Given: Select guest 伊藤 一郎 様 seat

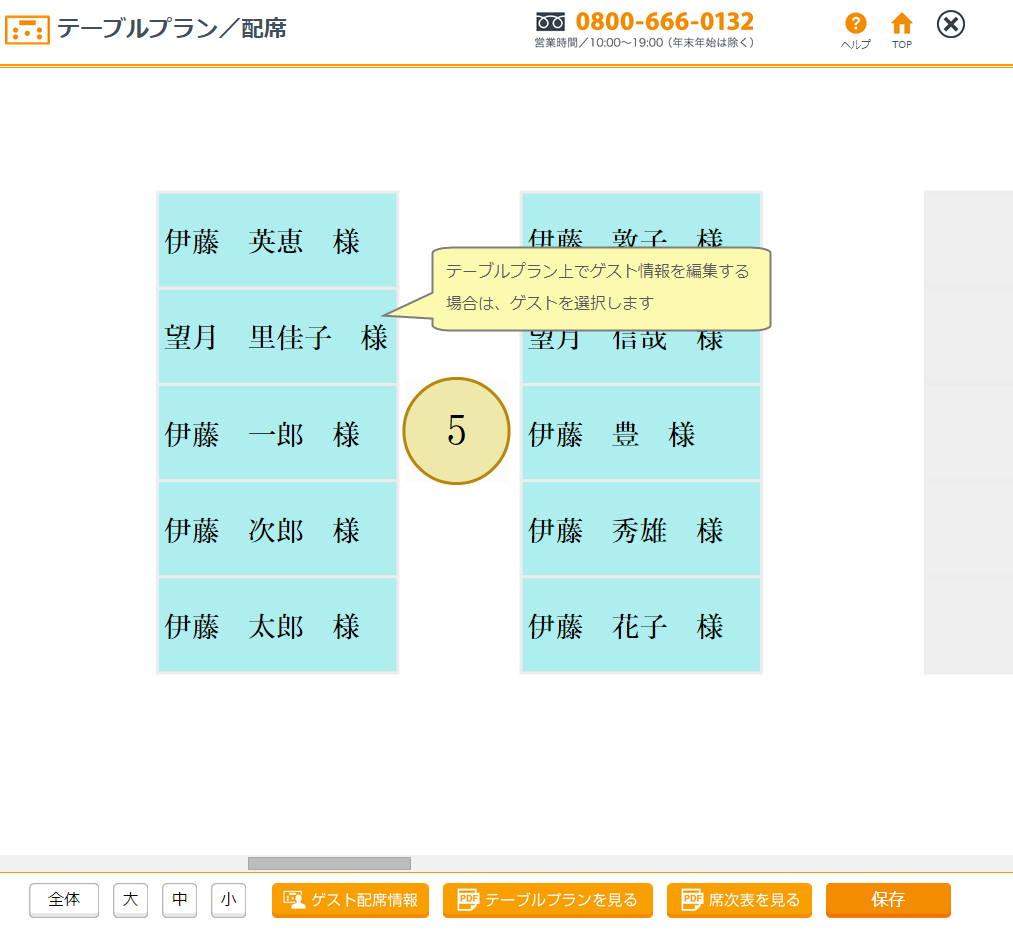Looking at the screenshot, I should point(277,434).
